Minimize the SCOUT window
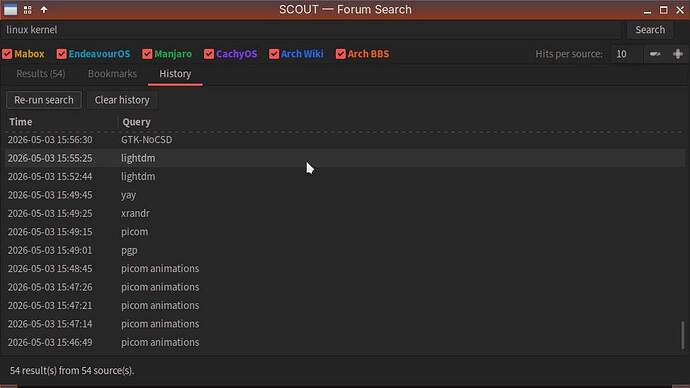Image resolution: width=690 pixels, height=388 pixels. click(x=647, y=10)
